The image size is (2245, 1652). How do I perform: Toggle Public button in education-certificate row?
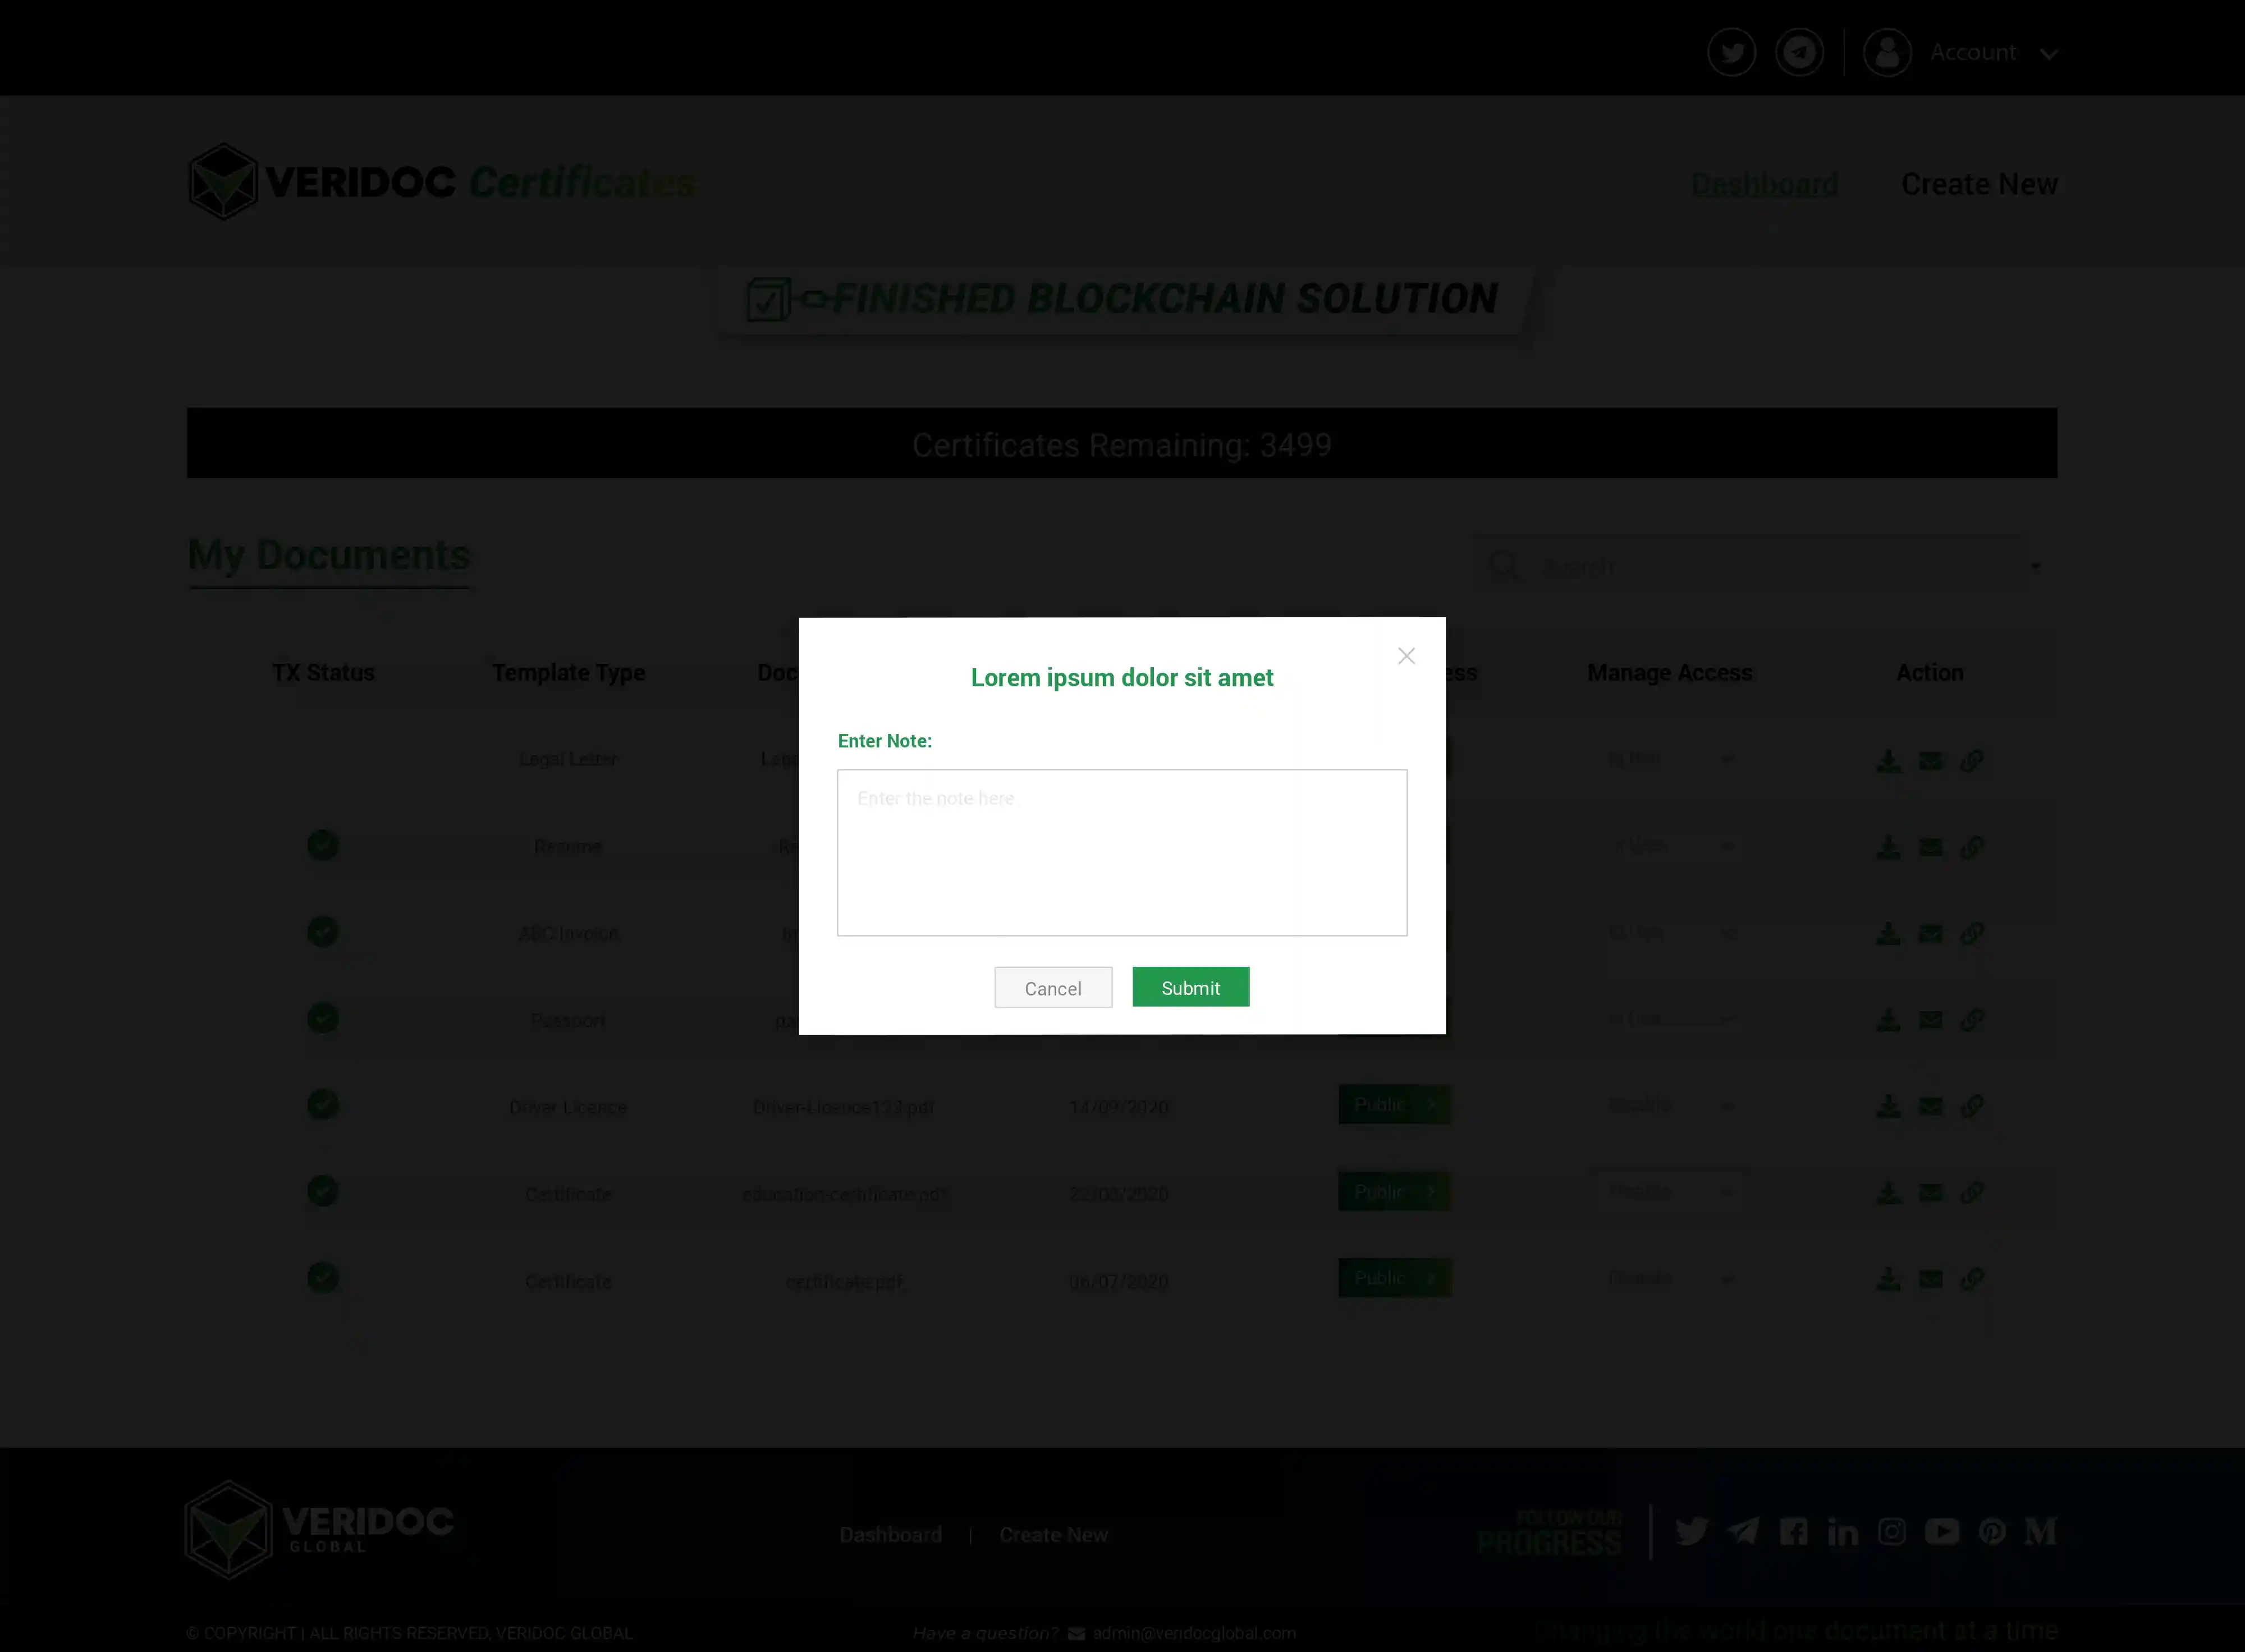point(1393,1192)
